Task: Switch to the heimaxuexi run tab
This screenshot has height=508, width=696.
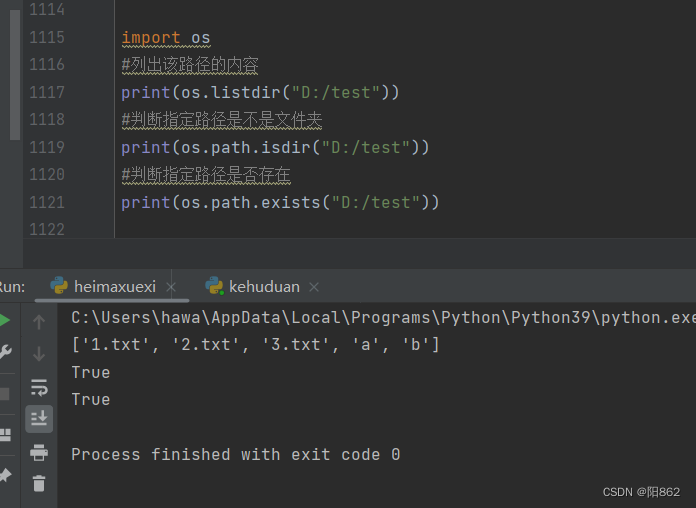Action: point(114,287)
